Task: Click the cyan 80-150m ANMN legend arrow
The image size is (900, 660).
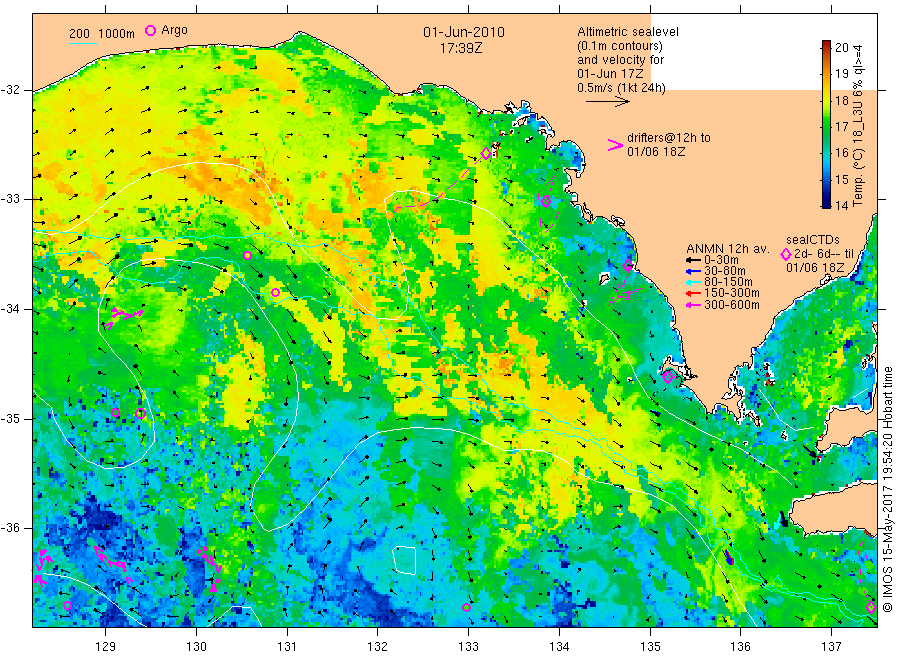Action: click(x=693, y=282)
